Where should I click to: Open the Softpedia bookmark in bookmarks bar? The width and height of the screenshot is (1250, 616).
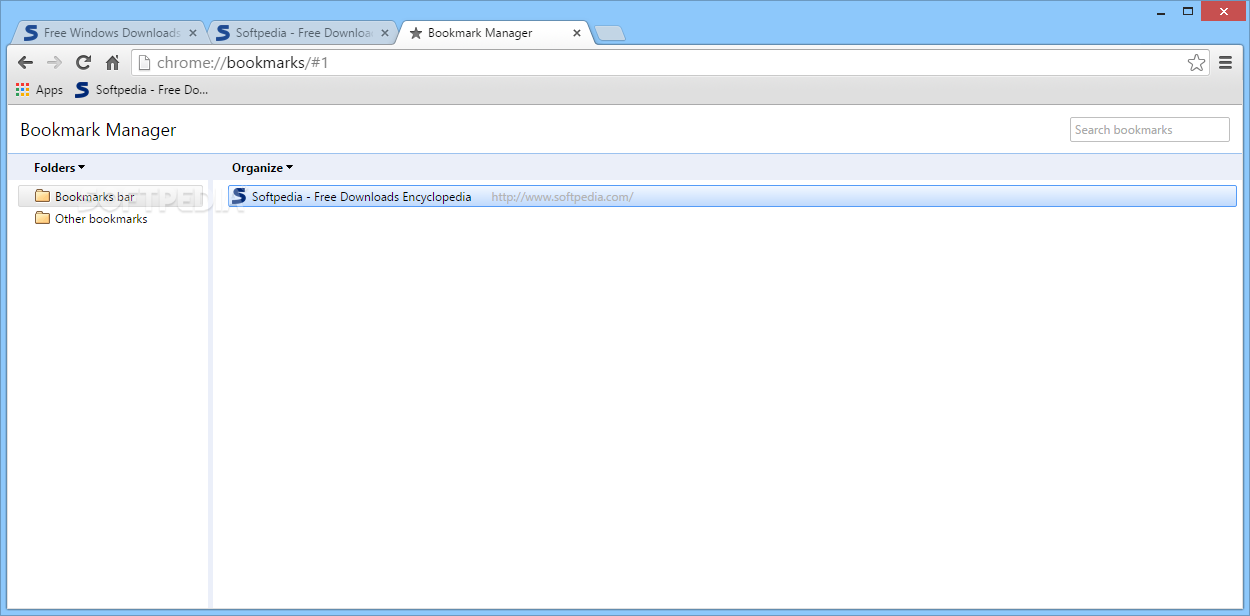coord(141,90)
